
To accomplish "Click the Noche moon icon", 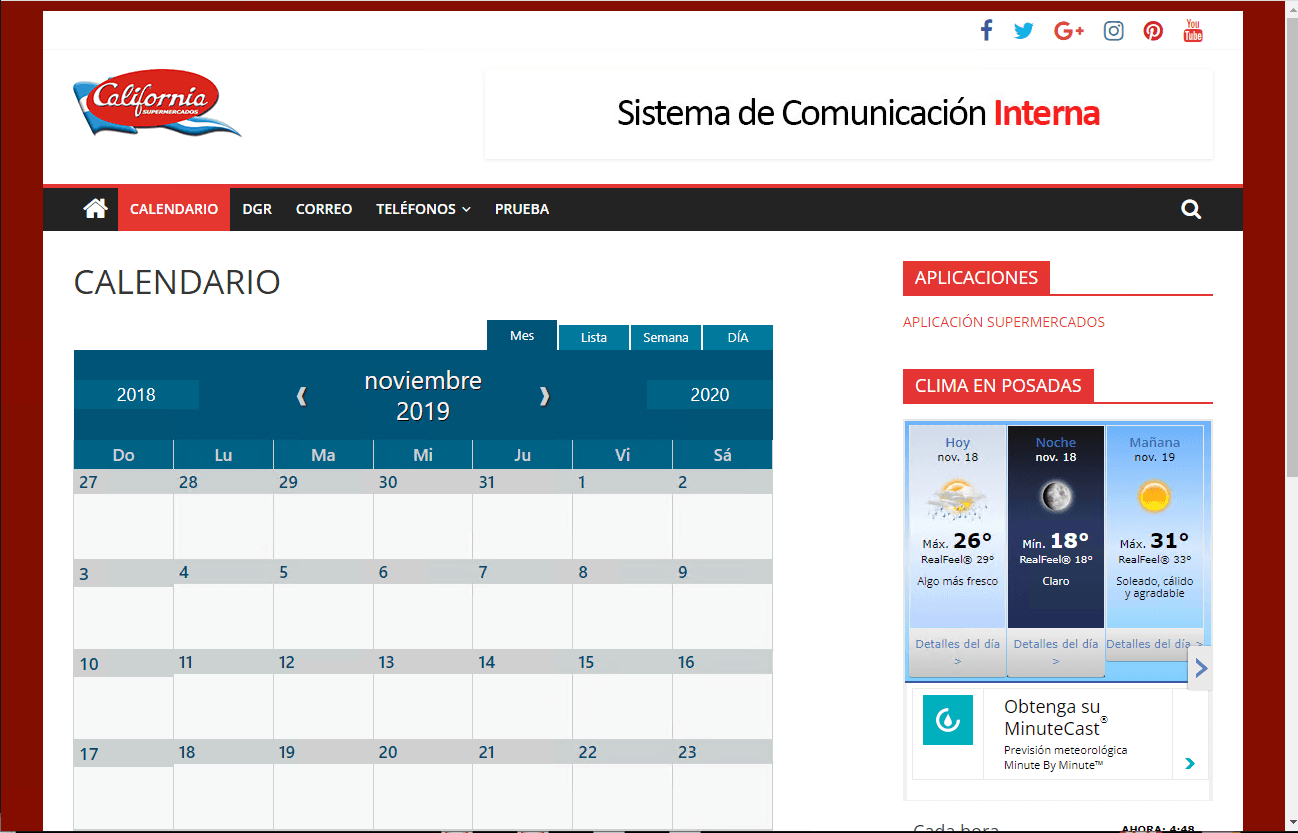I will [x=1056, y=495].
